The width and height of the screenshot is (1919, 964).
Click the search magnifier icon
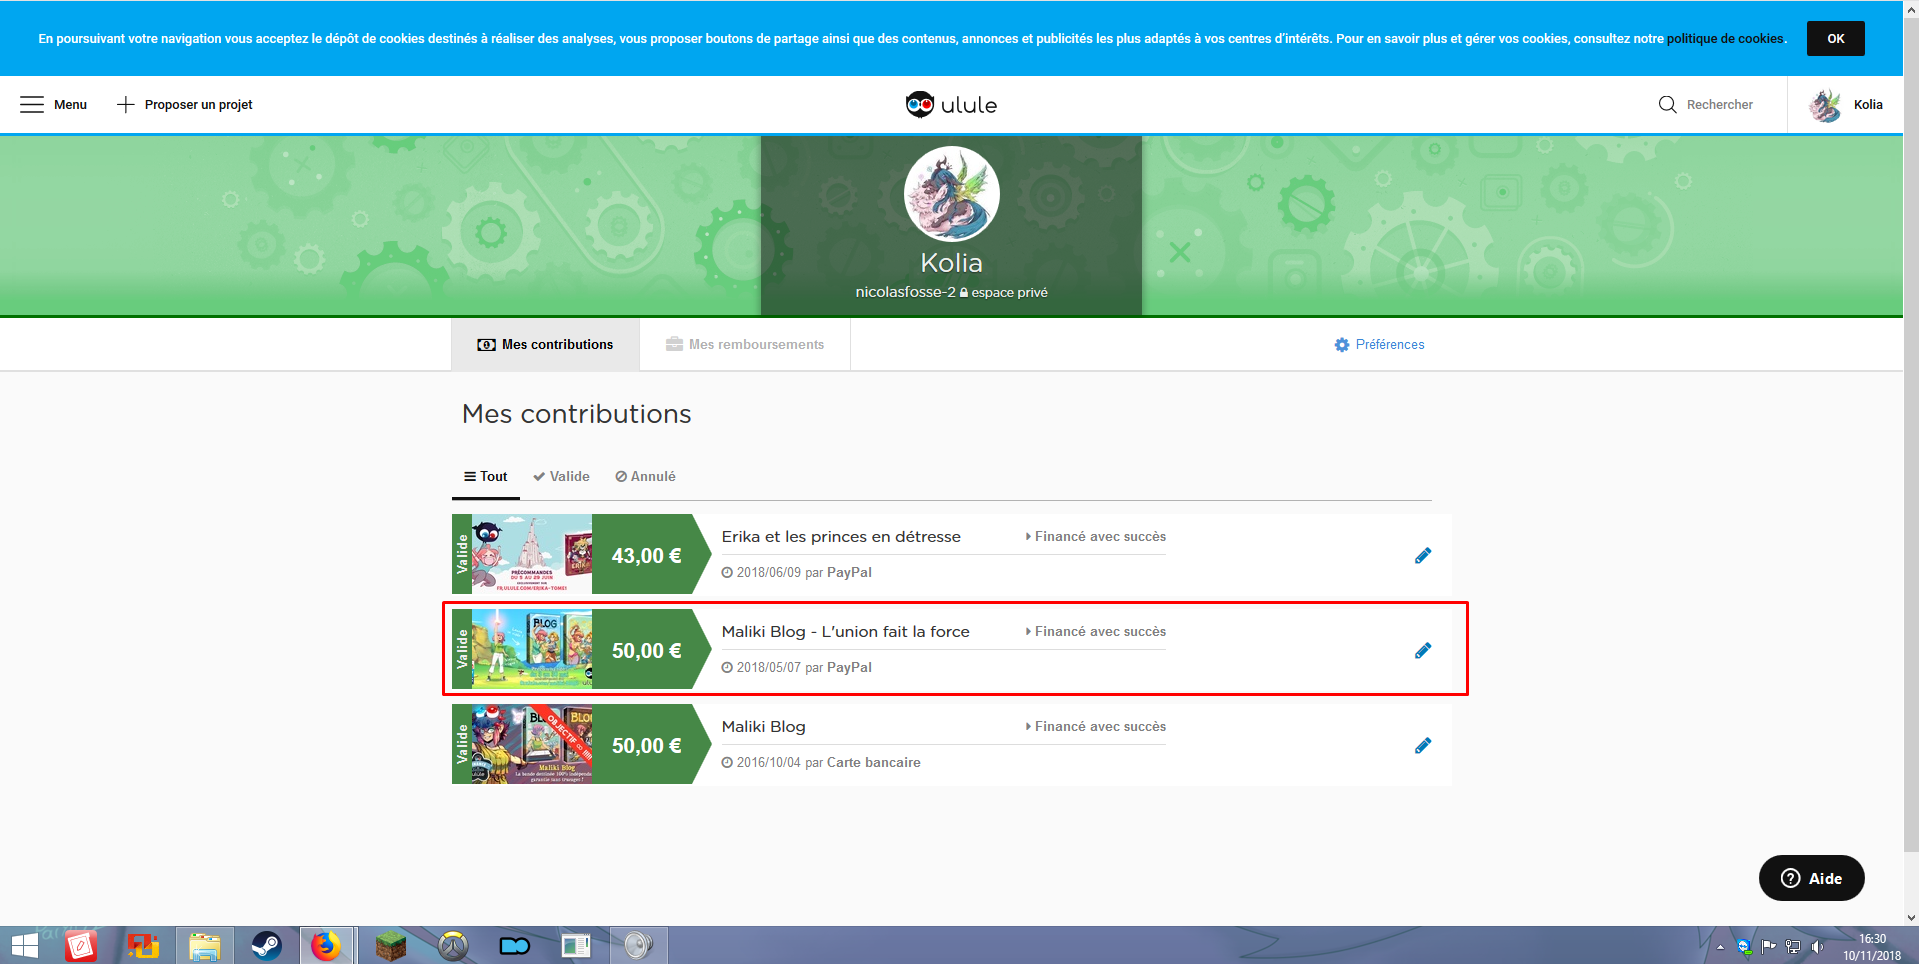coord(1667,105)
